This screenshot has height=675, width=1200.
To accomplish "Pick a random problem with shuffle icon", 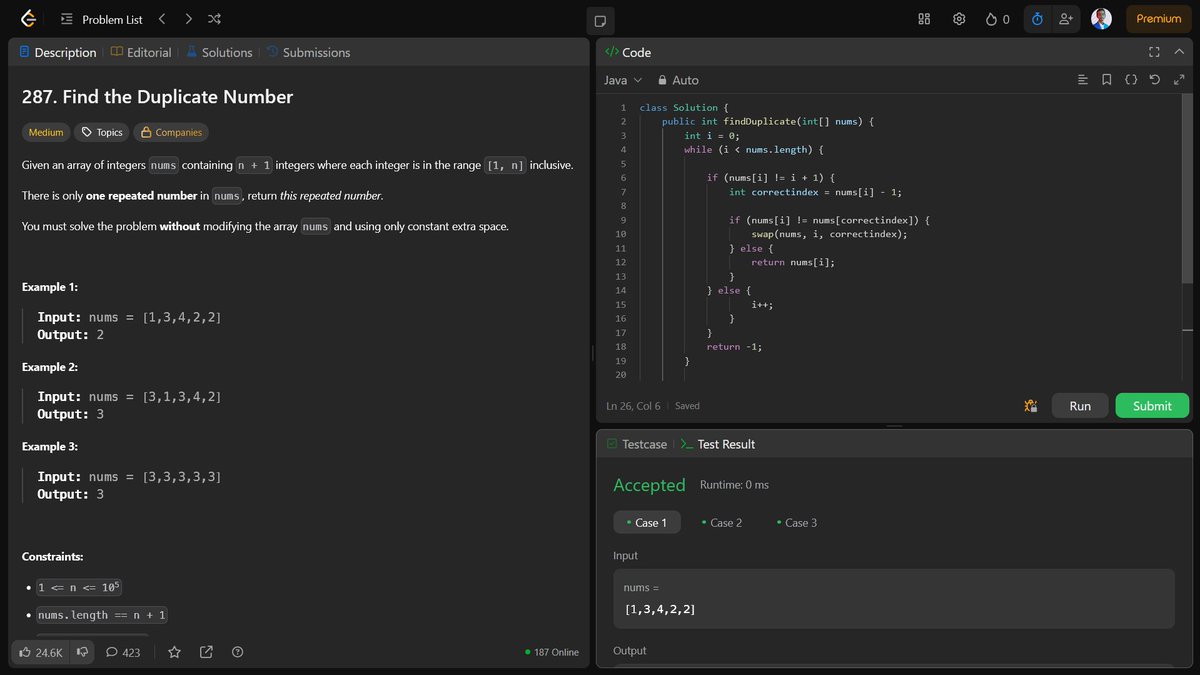I will pyautogui.click(x=214, y=19).
